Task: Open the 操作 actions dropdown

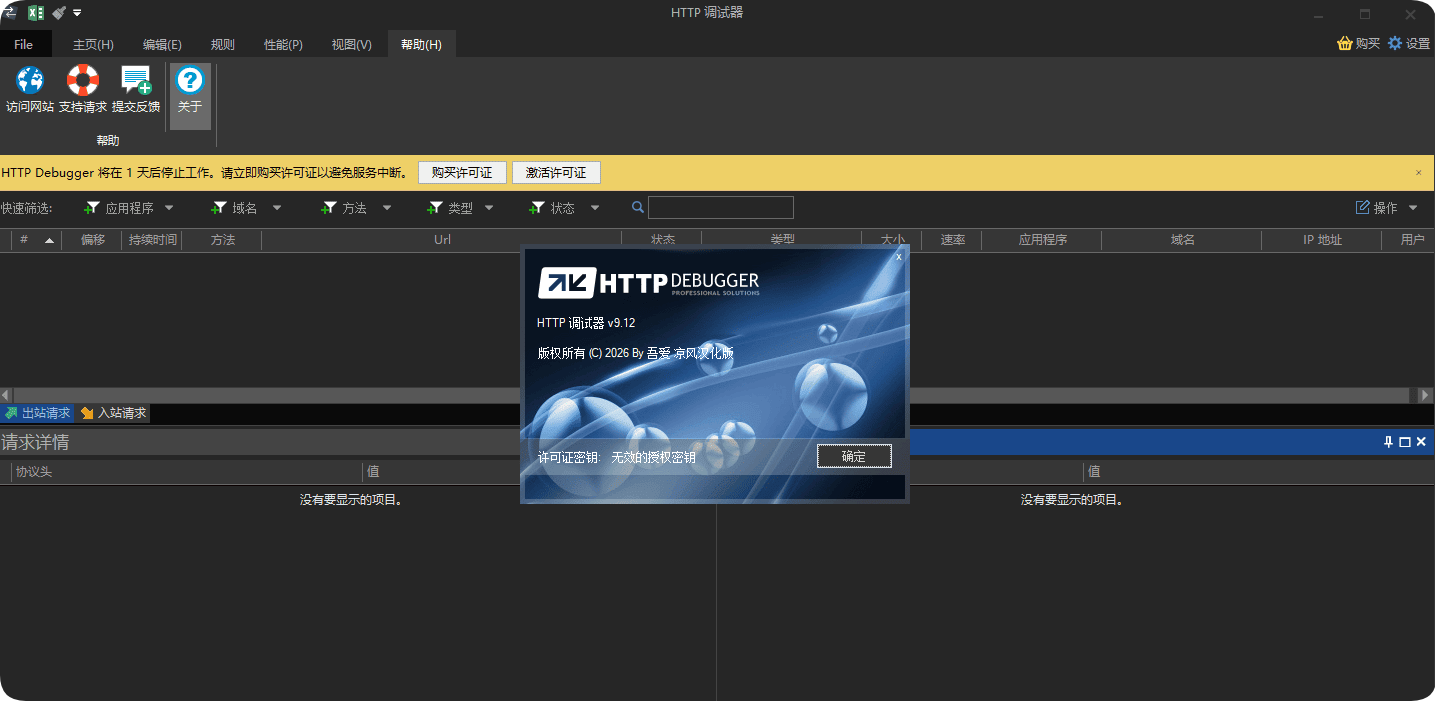Action: tap(1413, 208)
